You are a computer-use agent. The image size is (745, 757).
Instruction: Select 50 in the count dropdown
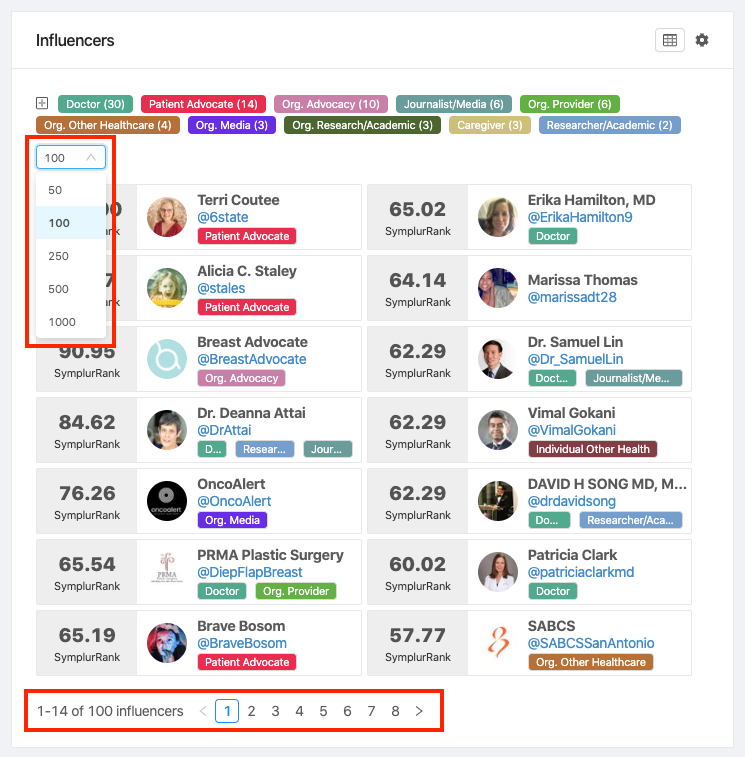click(71, 190)
